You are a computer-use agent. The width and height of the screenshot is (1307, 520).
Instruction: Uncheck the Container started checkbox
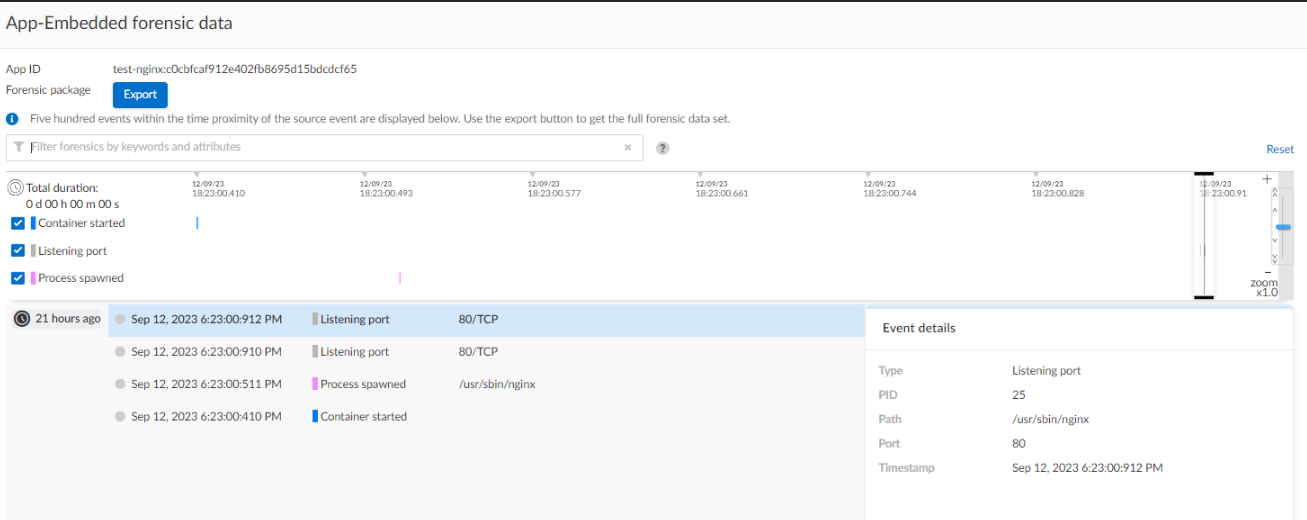[x=18, y=223]
